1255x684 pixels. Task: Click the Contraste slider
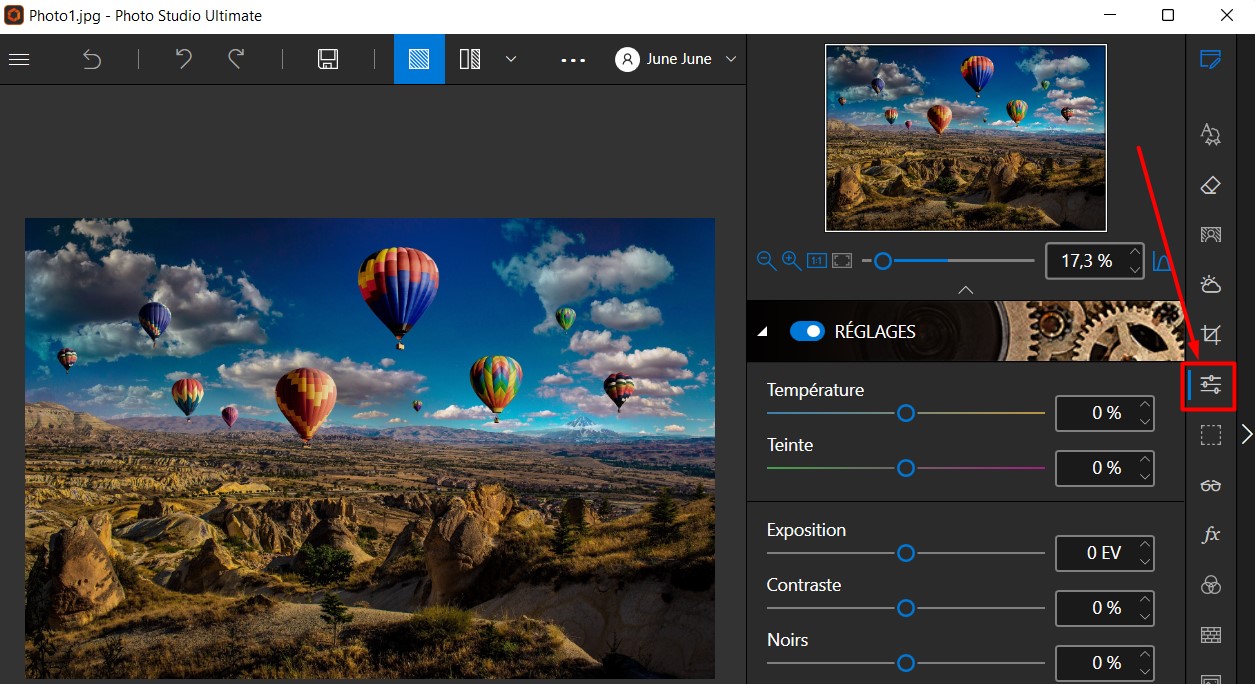click(x=906, y=607)
